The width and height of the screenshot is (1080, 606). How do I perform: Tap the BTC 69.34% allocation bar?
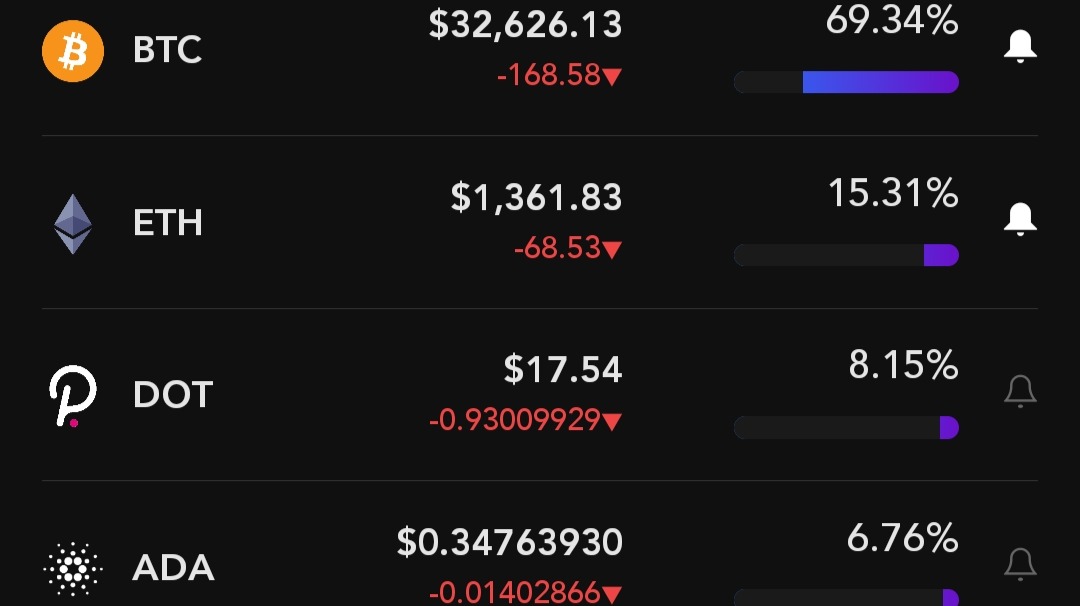846,82
